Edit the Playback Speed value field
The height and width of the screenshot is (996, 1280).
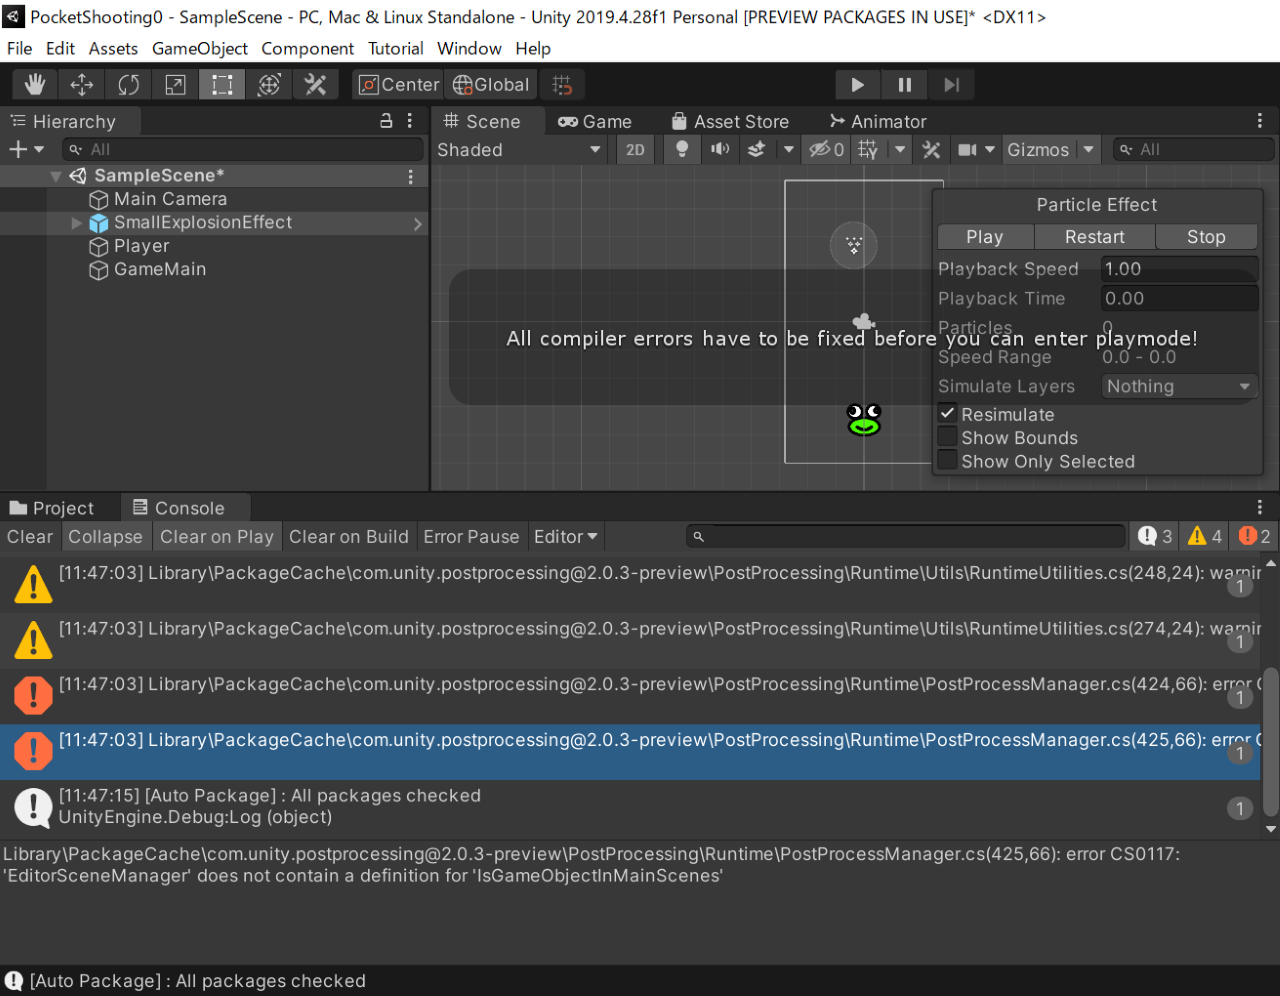(x=1178, y=268)
